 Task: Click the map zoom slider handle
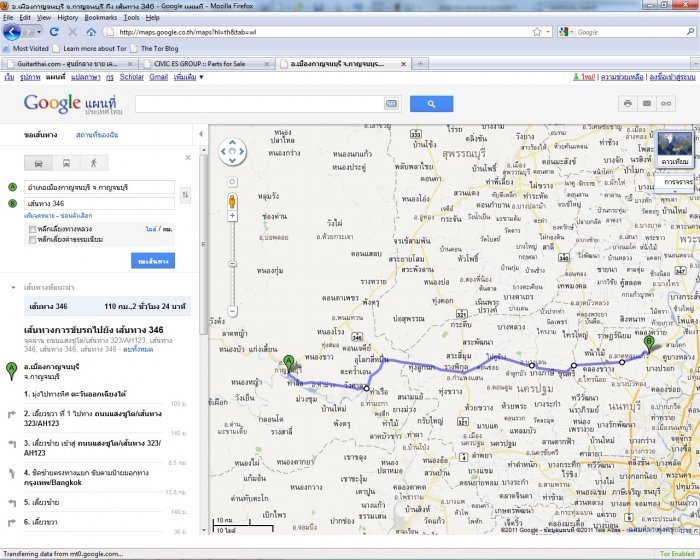click(232, 264)
